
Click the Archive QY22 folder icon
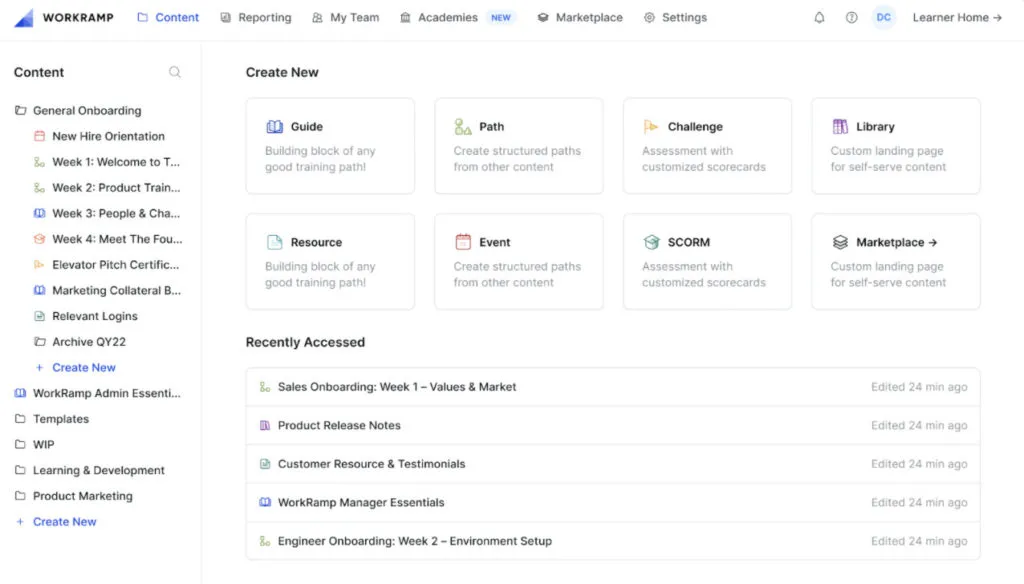click(x=39, y=342)
